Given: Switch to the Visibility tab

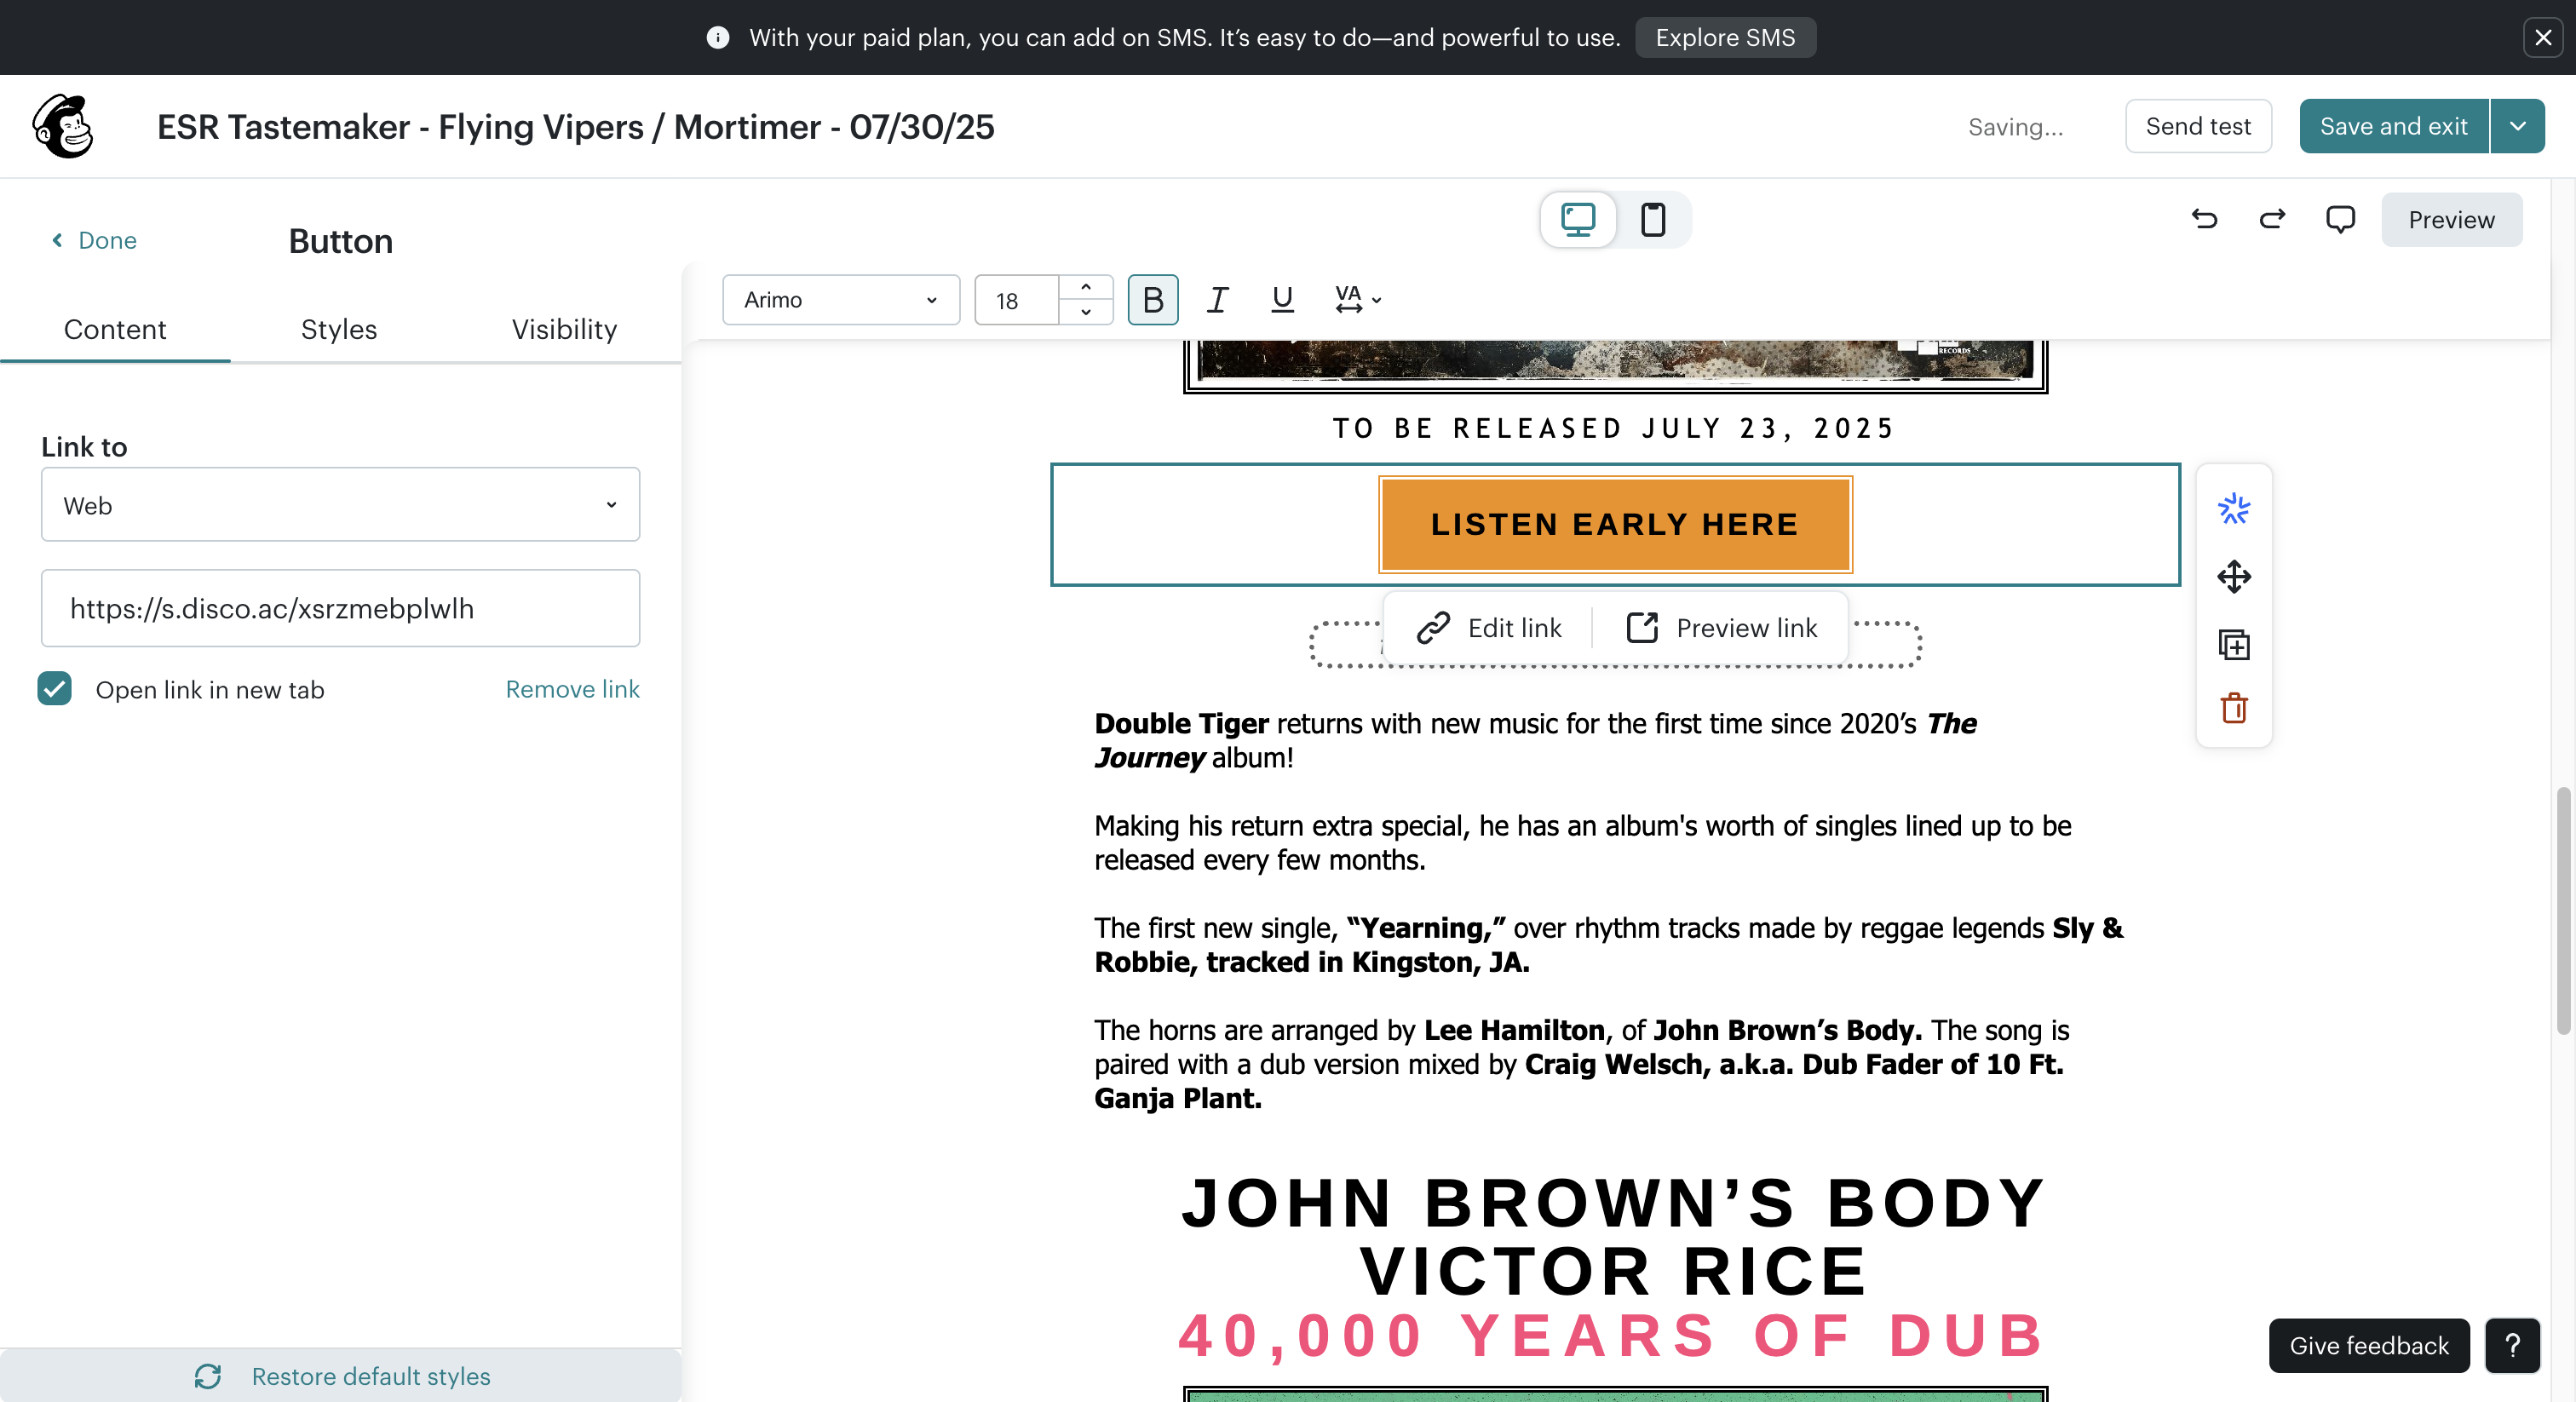Looking at the screenshot, I should (x=564, y=329).
